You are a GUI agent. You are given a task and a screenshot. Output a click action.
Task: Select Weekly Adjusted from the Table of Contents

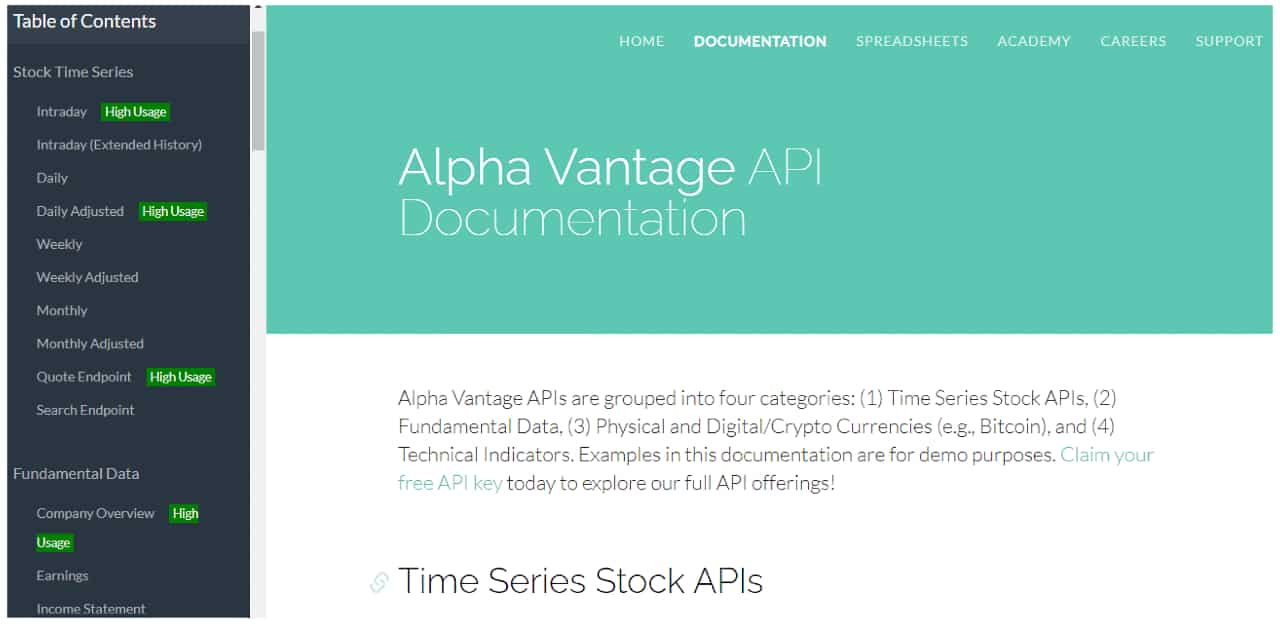click(x=87, y=277)
